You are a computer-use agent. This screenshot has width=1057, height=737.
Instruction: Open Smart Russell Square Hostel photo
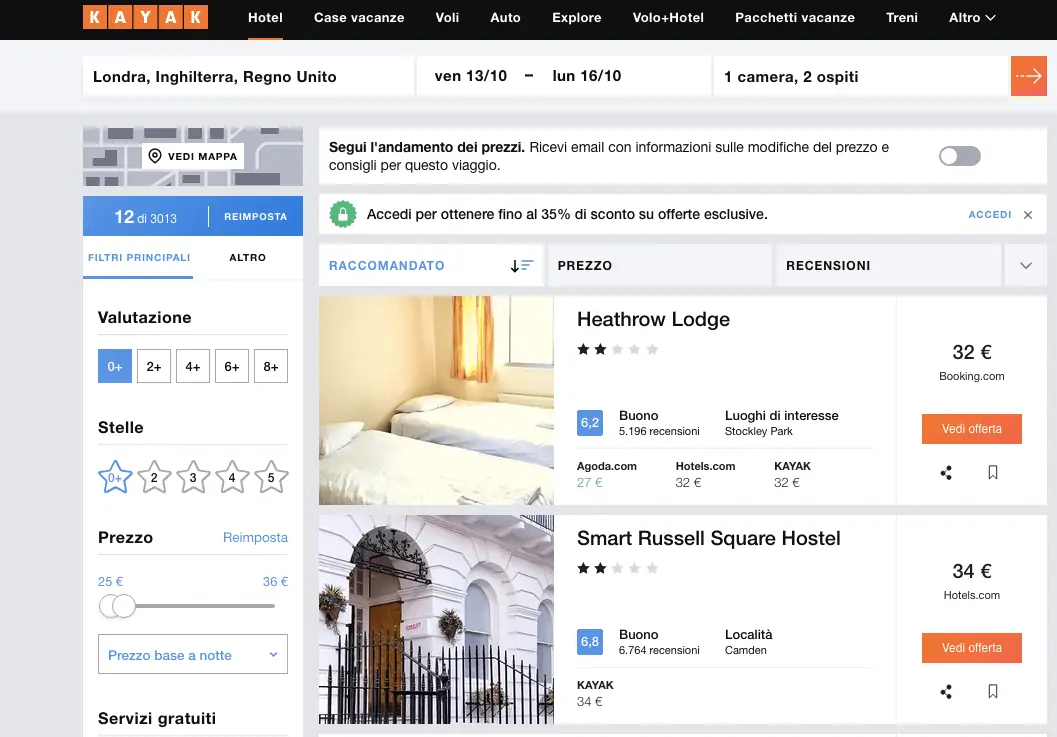[436, 620]
